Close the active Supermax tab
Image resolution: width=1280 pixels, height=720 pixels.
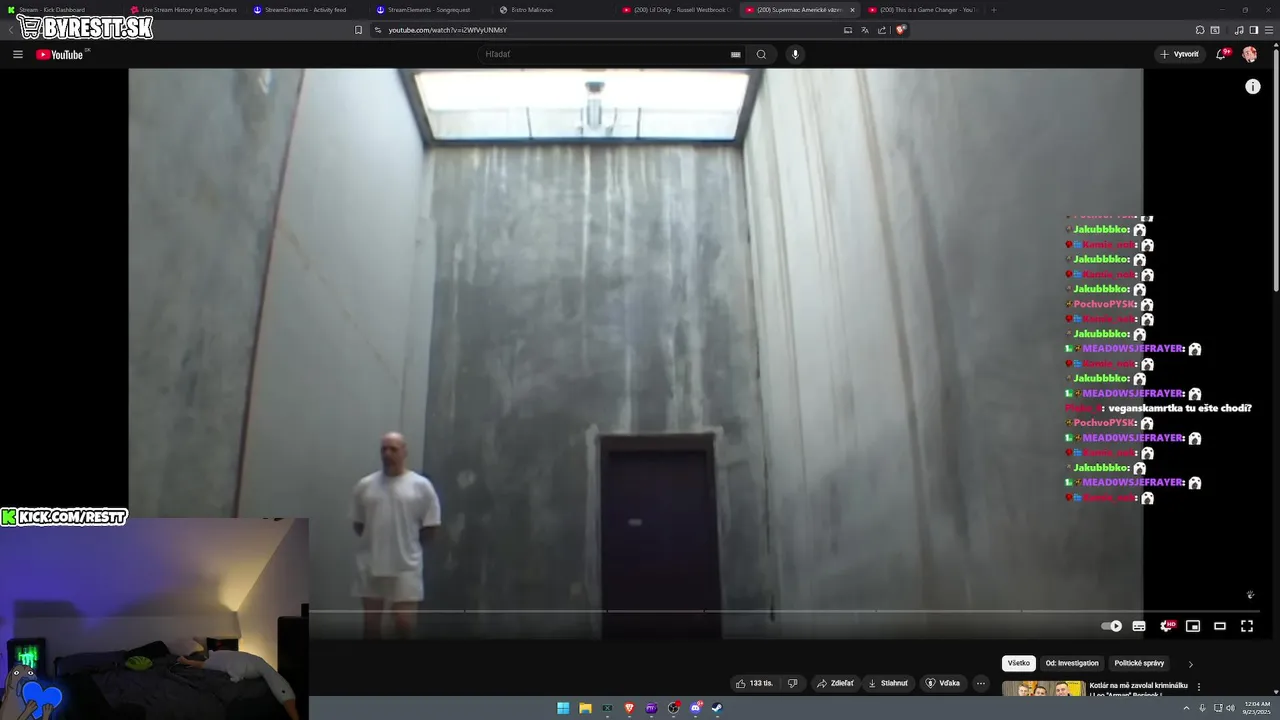click(852, 10)
